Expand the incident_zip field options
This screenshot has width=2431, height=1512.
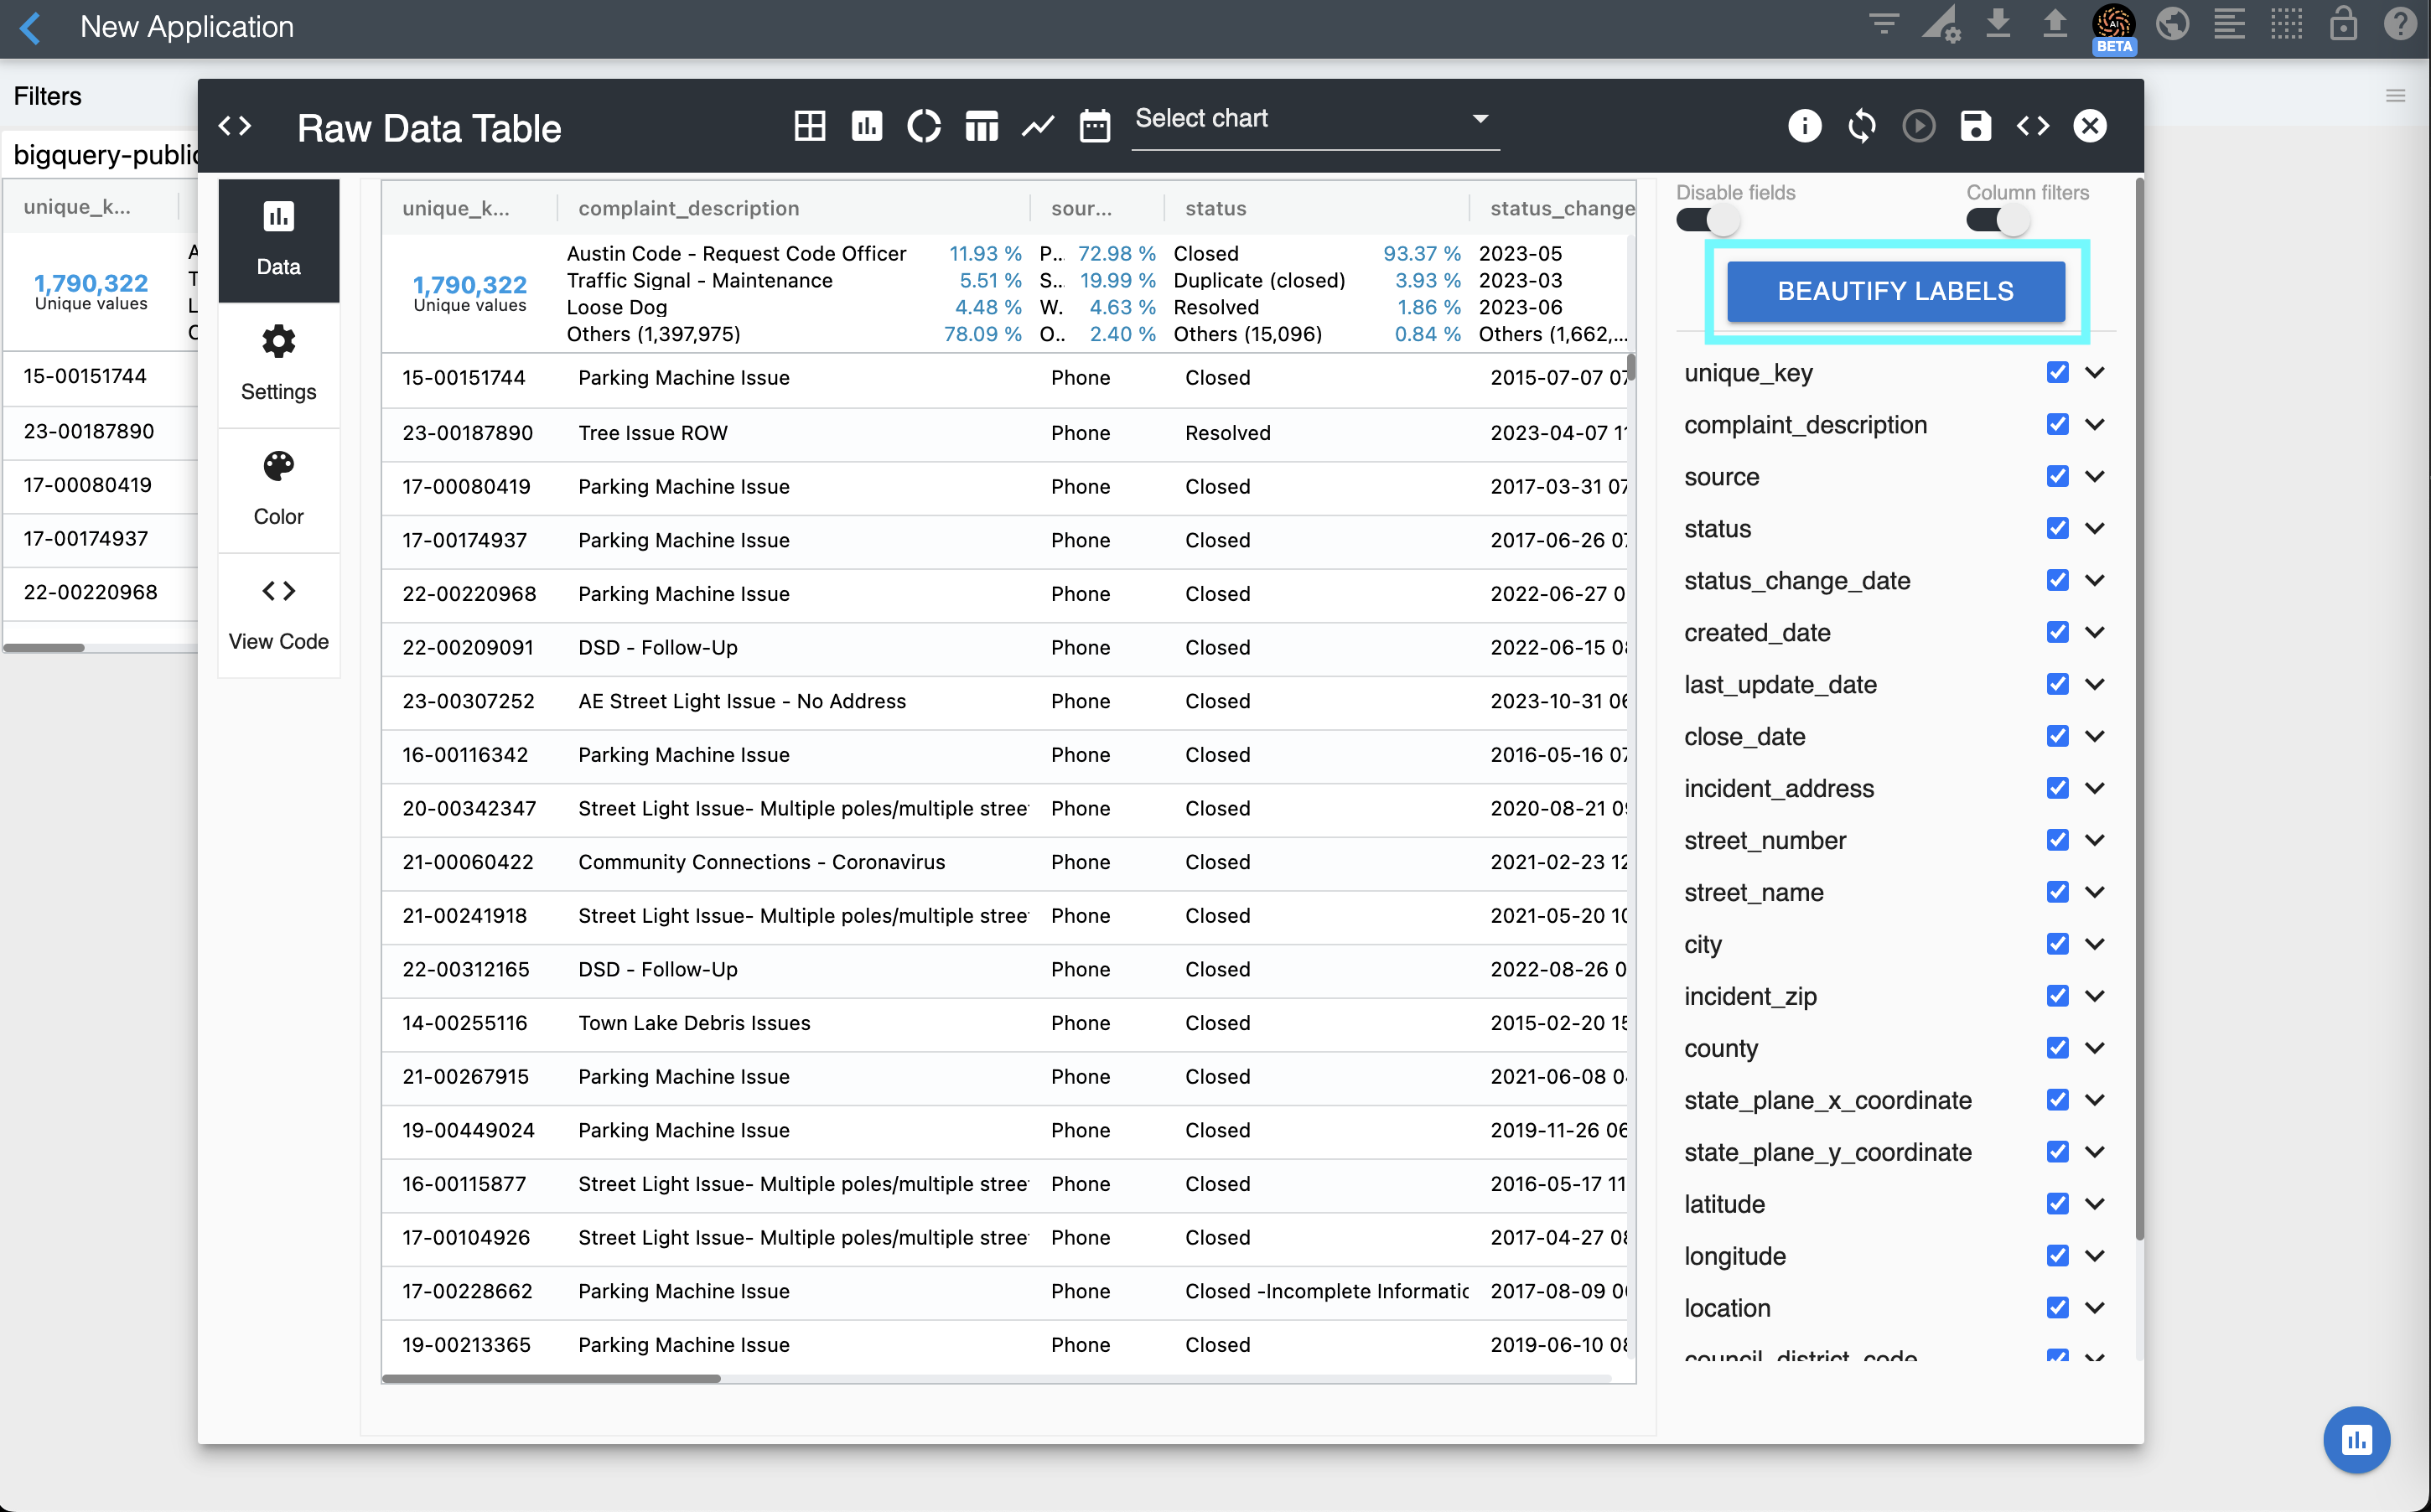2095,996
